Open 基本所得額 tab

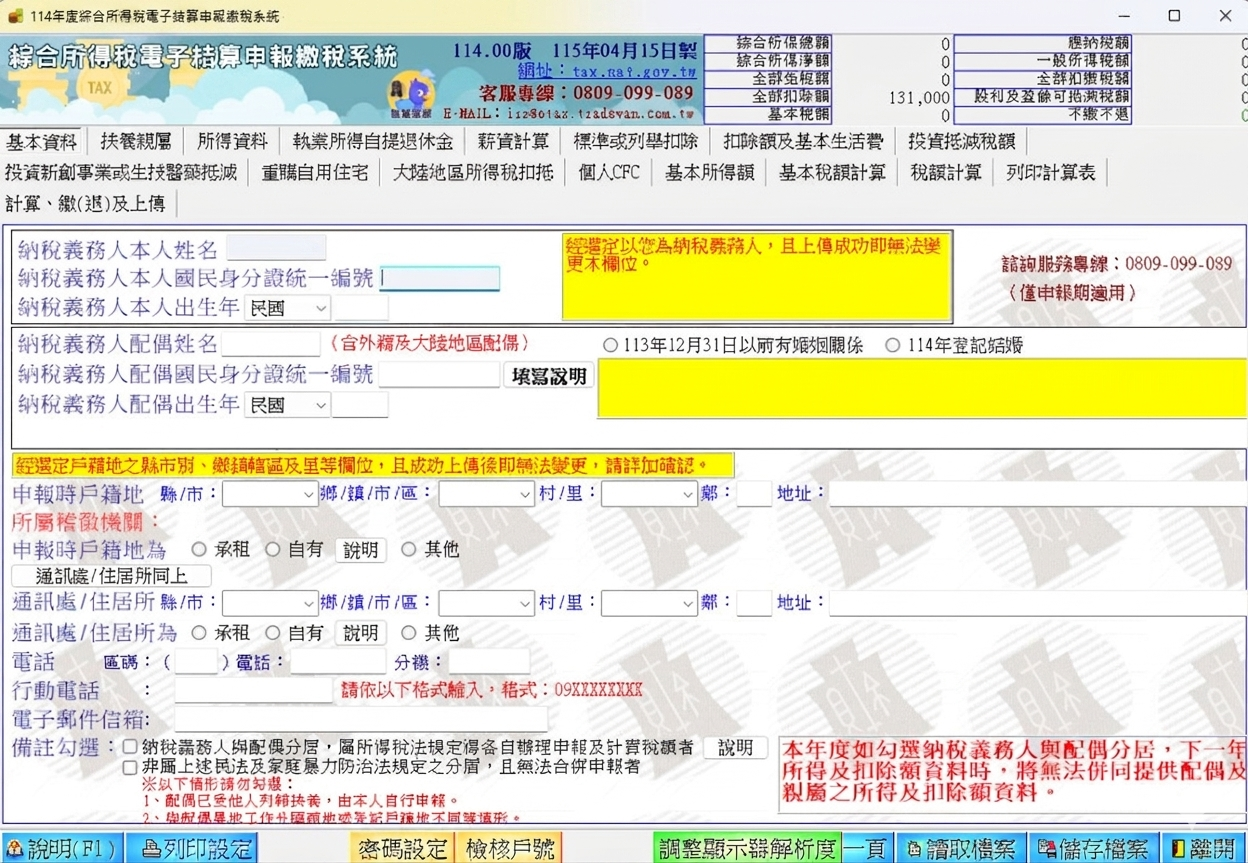710,172
